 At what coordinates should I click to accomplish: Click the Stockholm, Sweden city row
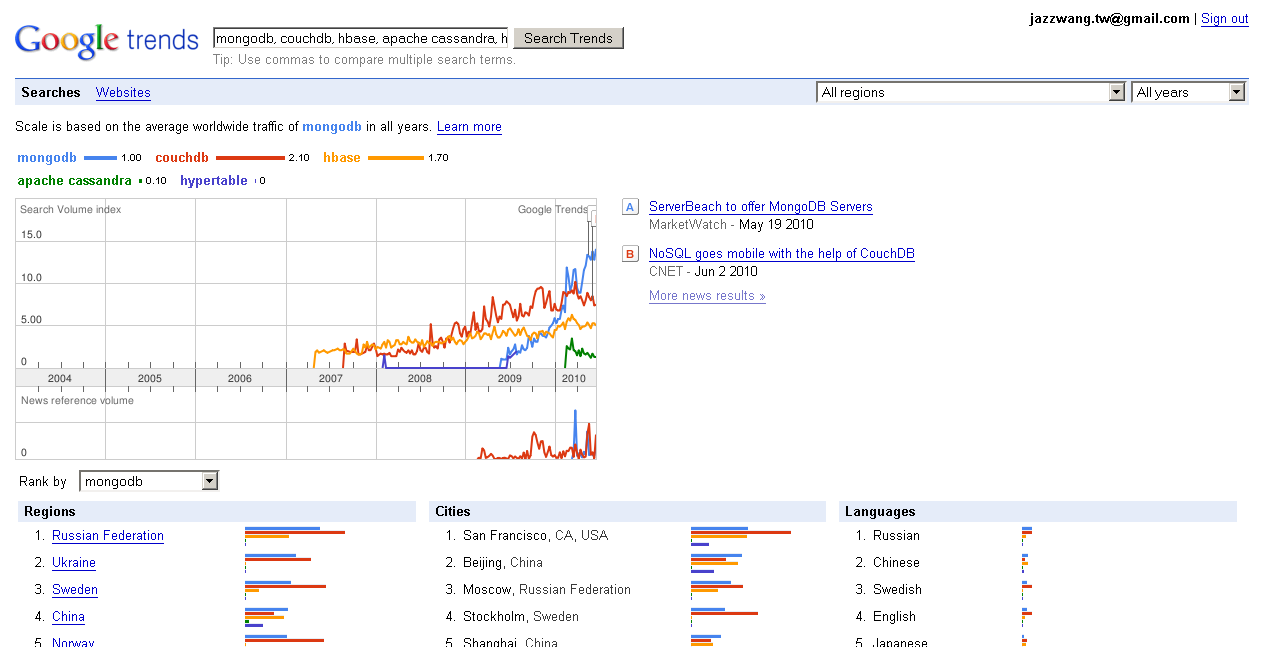click(521, 617)
